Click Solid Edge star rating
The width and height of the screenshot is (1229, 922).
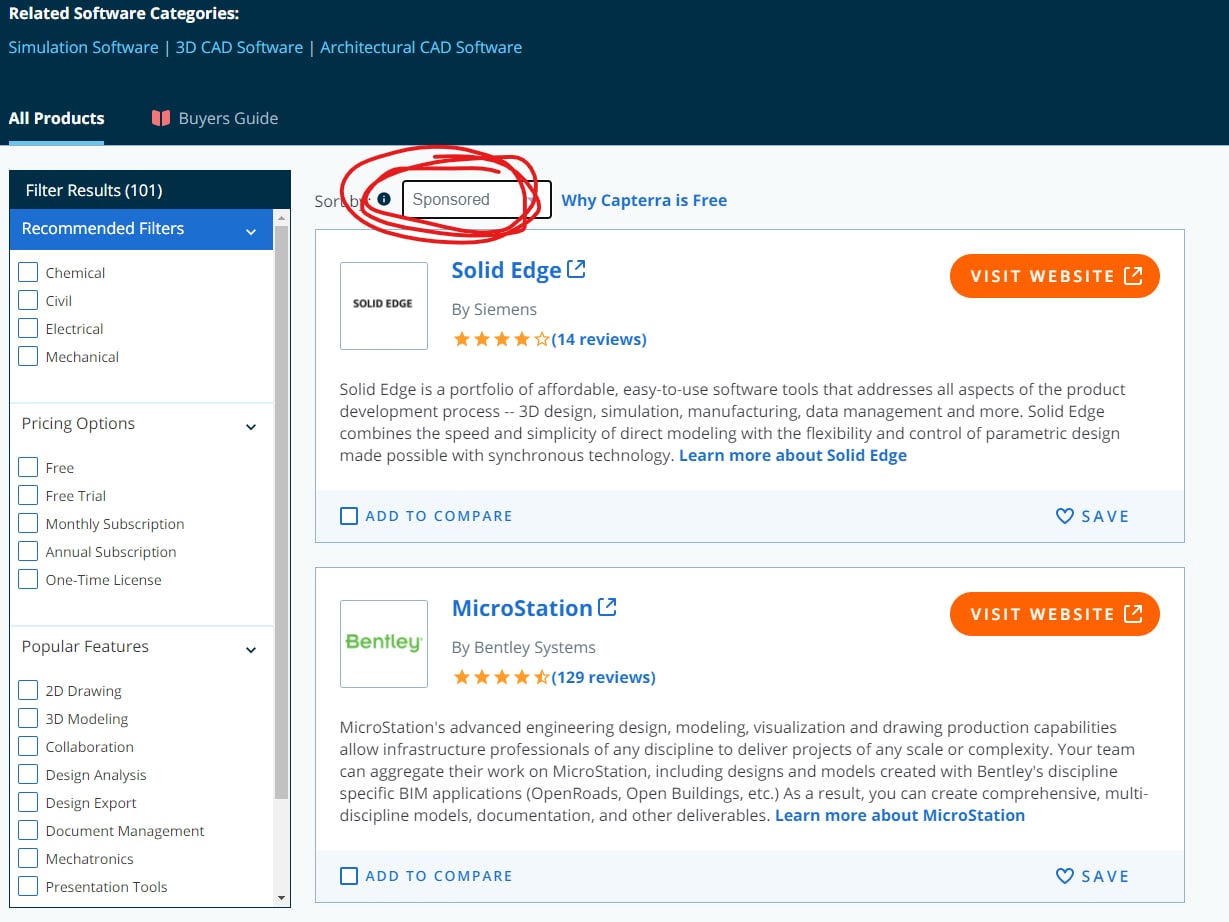point(501,339)
